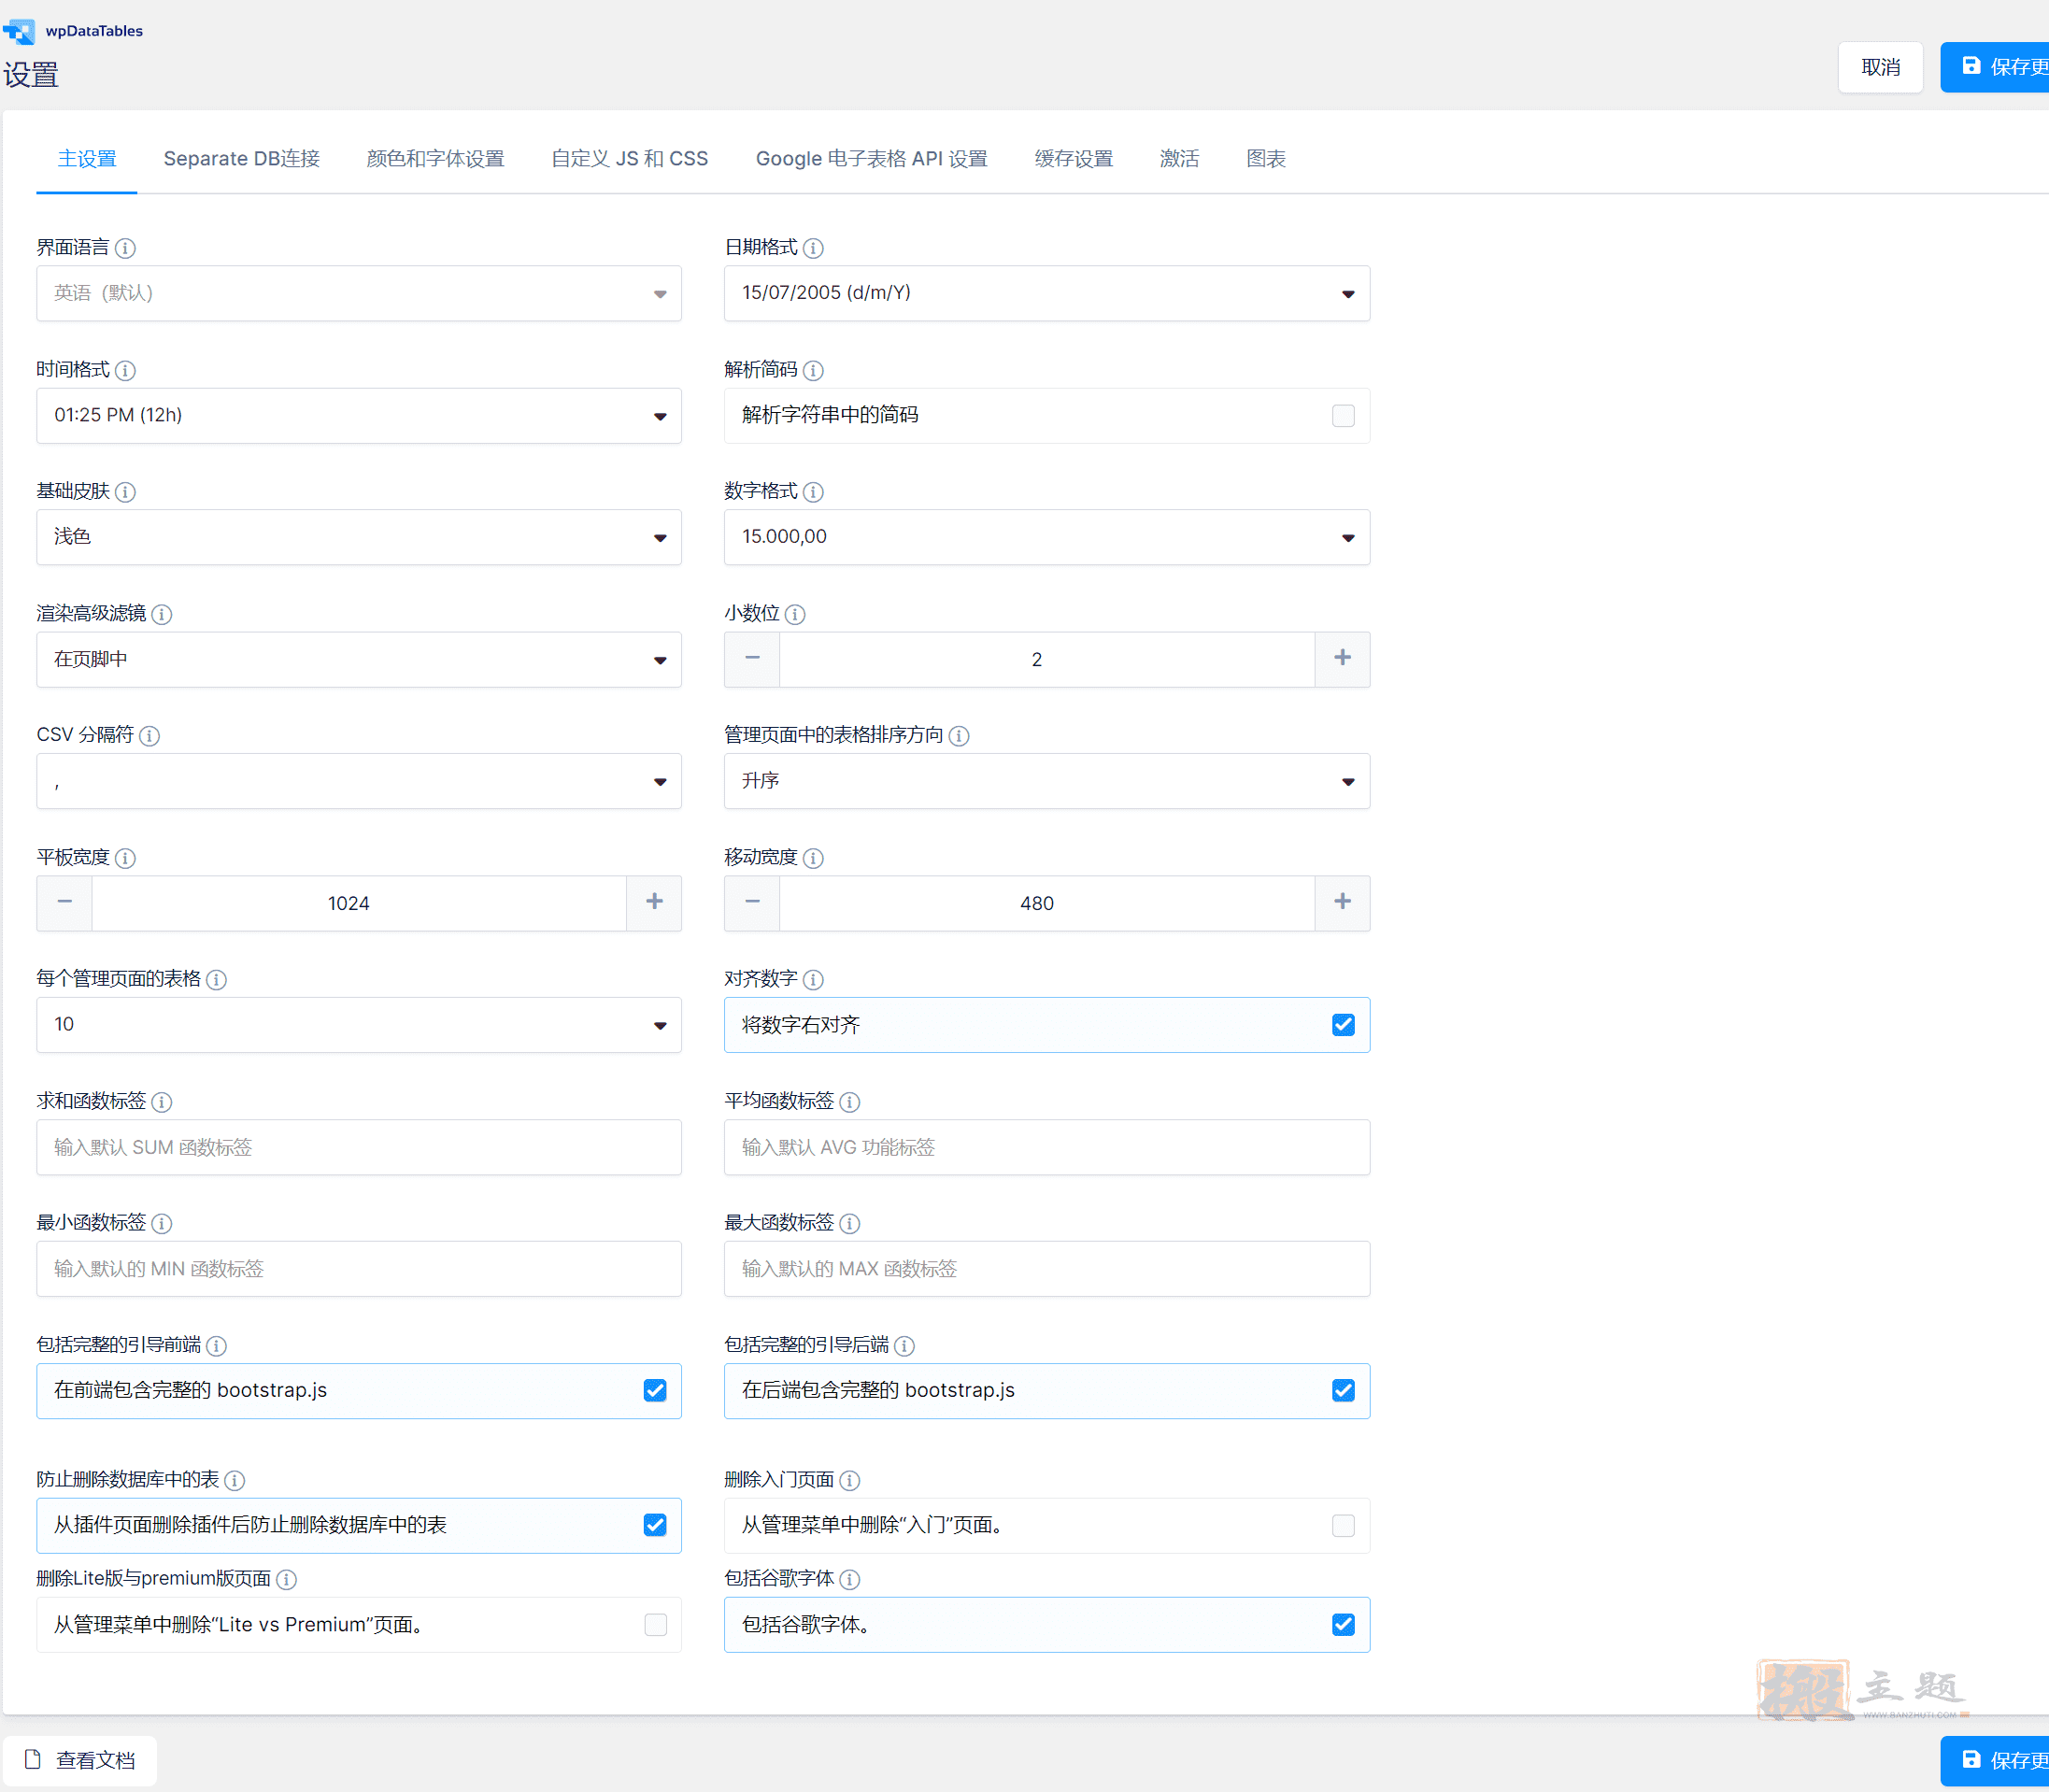Click the 取消 button
Screen dimensions: 2049x1792
click(x=1880, y=67)
